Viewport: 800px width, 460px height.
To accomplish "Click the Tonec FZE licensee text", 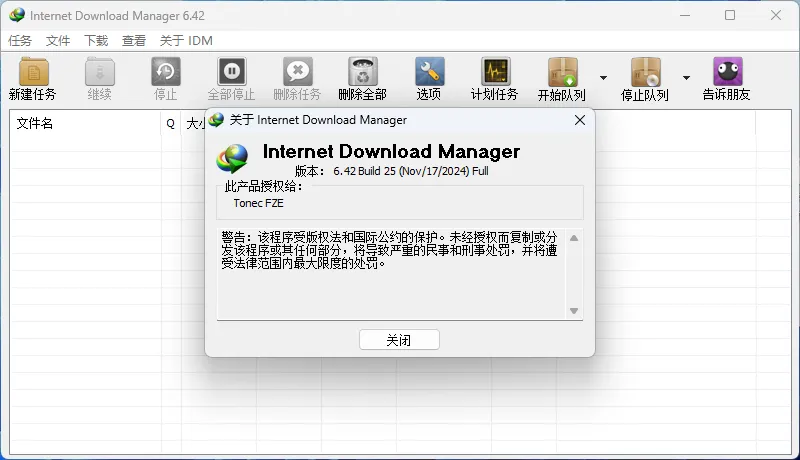I will coord(258,203).
